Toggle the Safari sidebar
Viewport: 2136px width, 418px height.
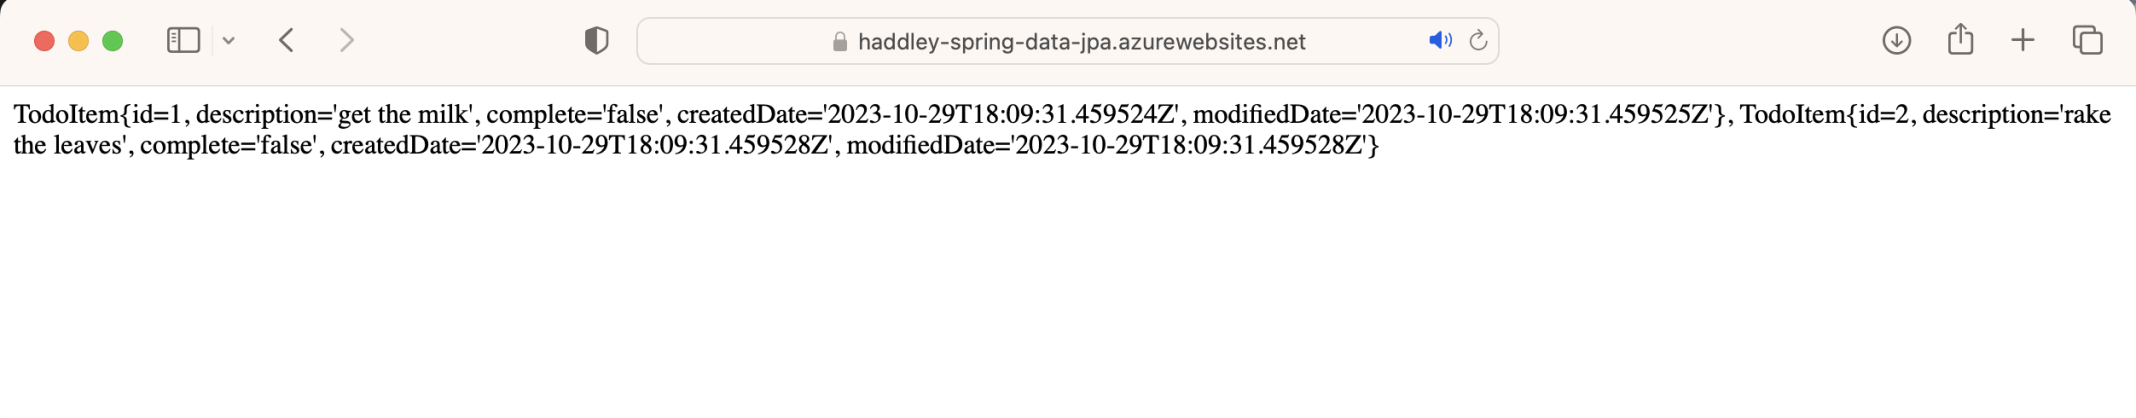pos(183,41)
